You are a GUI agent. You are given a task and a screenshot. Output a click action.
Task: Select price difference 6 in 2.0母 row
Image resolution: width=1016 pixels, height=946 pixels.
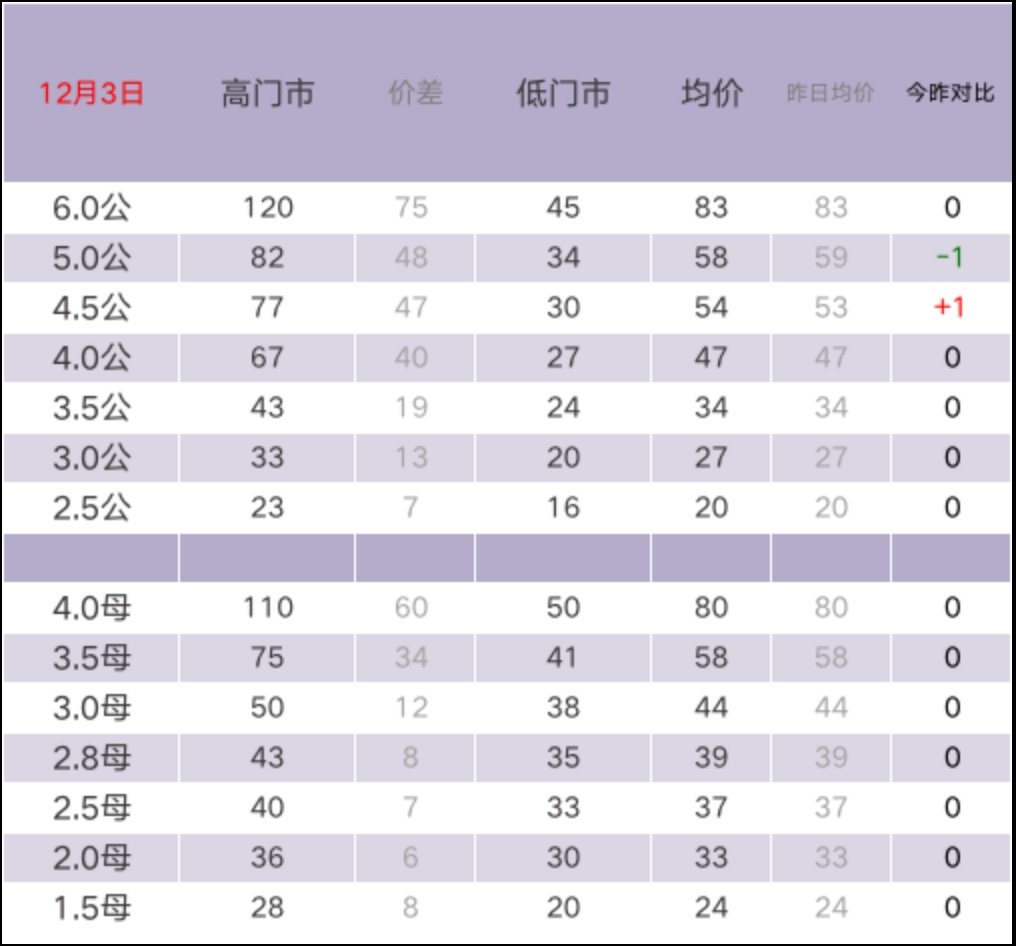click(411, 857)
